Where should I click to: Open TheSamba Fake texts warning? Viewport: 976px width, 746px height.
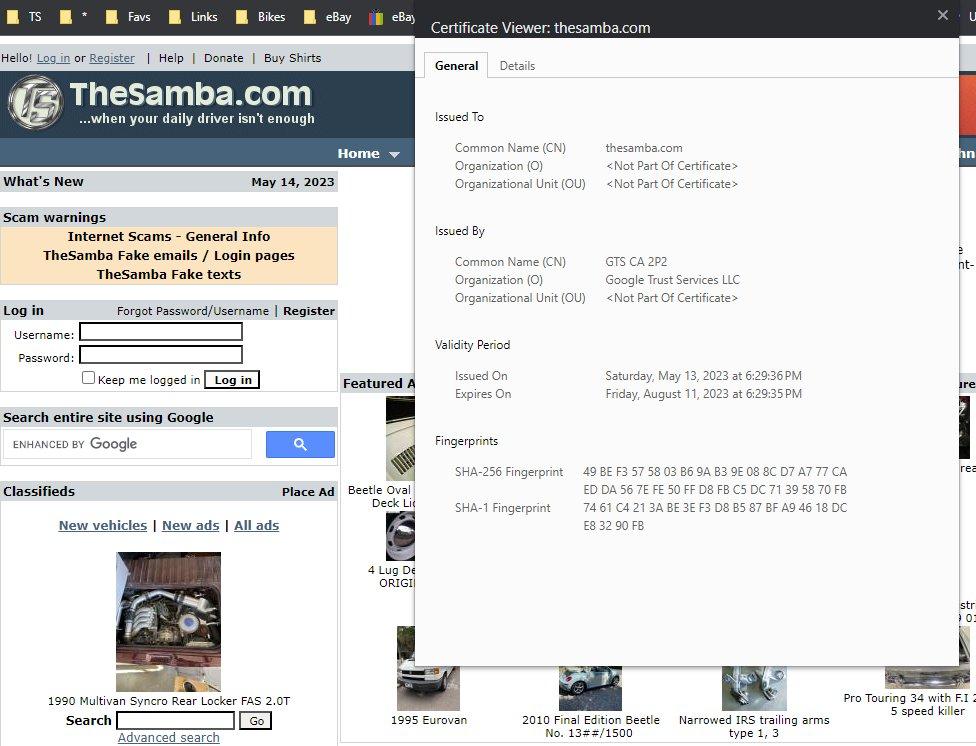coord(168,274)
